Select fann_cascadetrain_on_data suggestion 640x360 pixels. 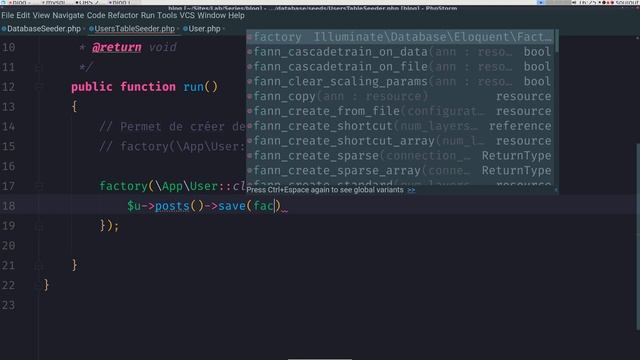(400, 52)
